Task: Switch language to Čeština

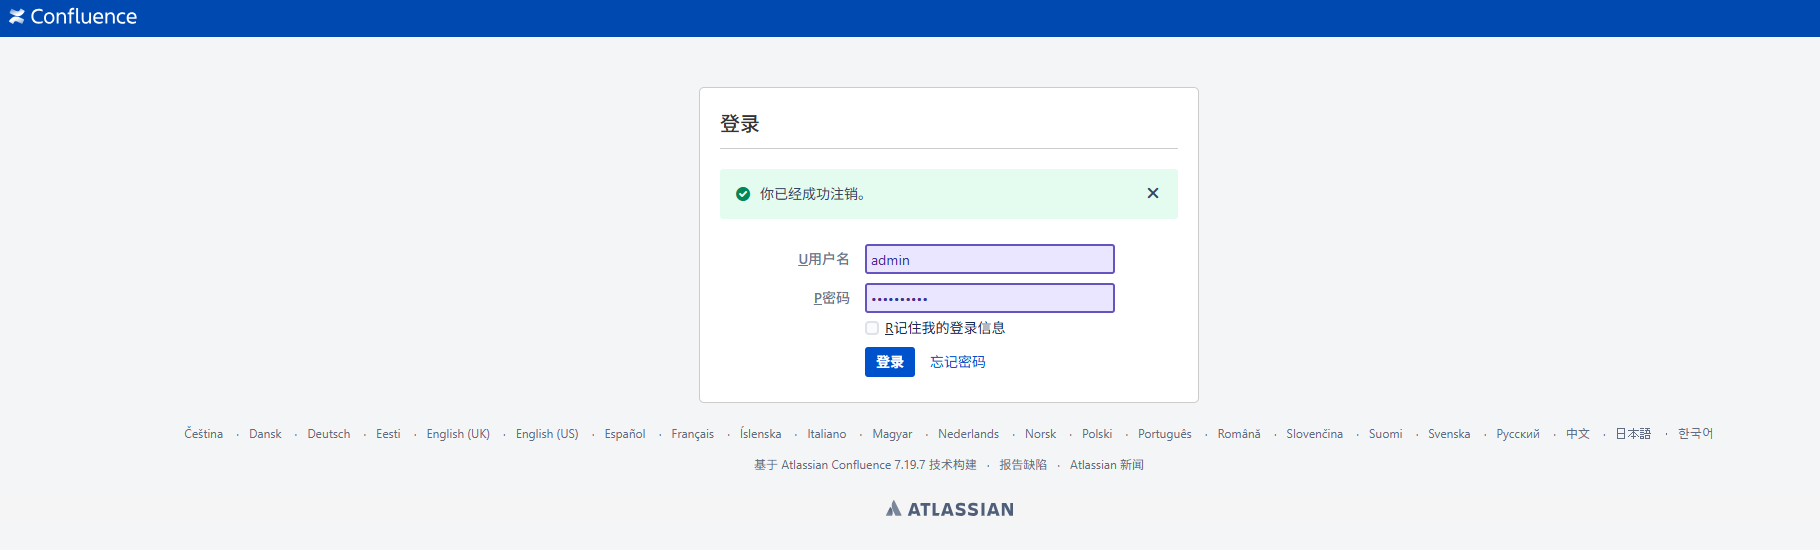Action: point(204,434)
